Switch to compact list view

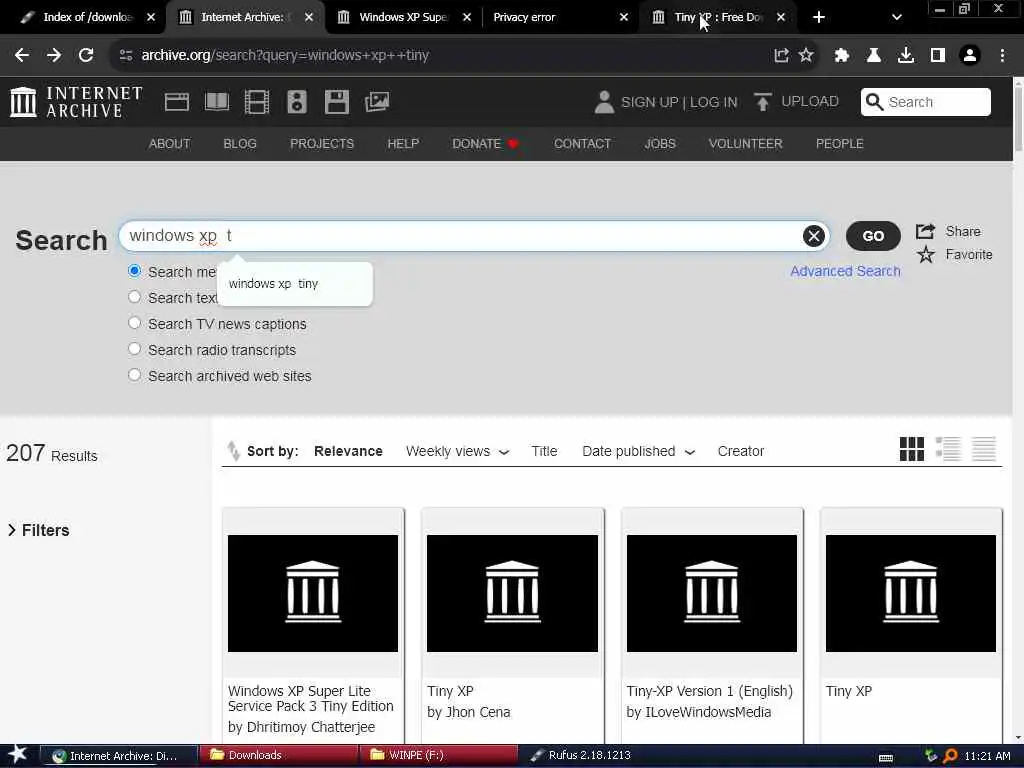pyautogui.click(x=984, y=449)
